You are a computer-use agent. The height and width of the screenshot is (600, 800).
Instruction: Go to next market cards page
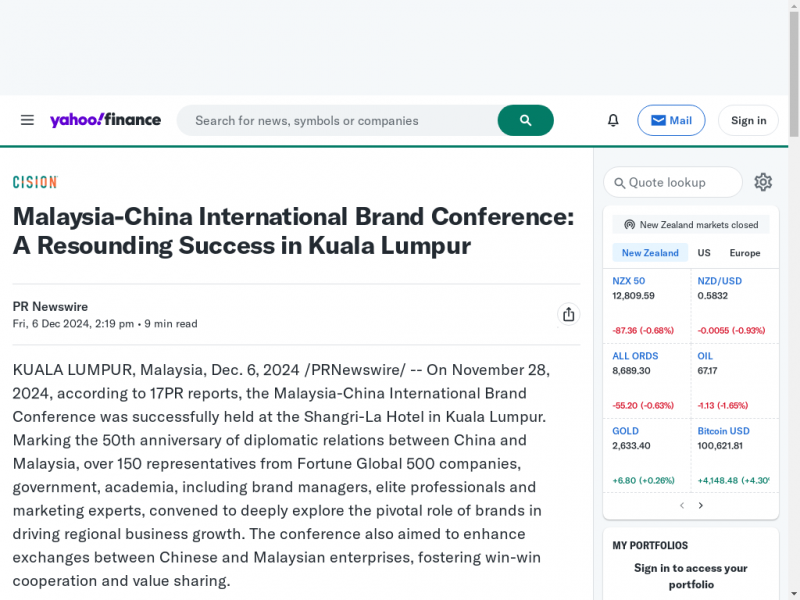click(701, 505)
